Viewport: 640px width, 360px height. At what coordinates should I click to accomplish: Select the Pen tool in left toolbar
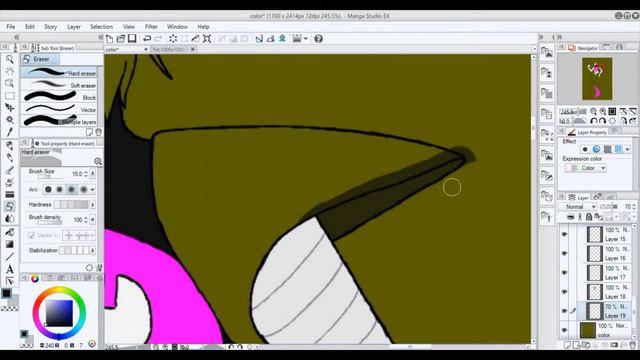click(x=9, y=145)
